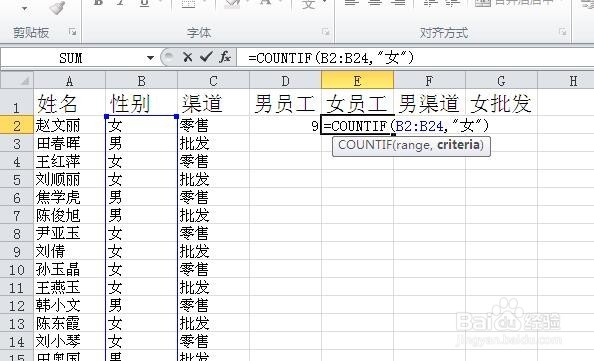Viewport: 594px width, 361px height.
Task: Select highlighted row 2 header
Action: [x=17, y=125]
